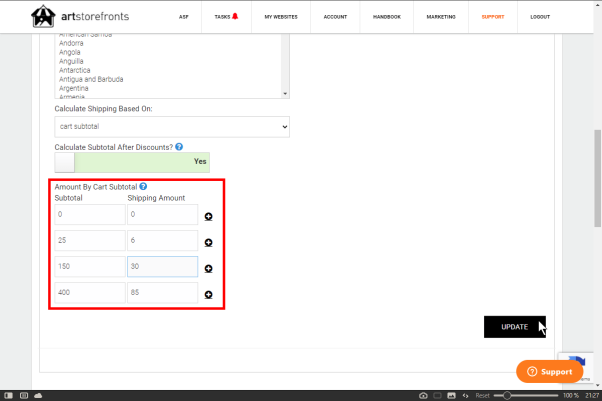
Task: Click the 21:27 clock in status bar
Action: coord(592,396)
